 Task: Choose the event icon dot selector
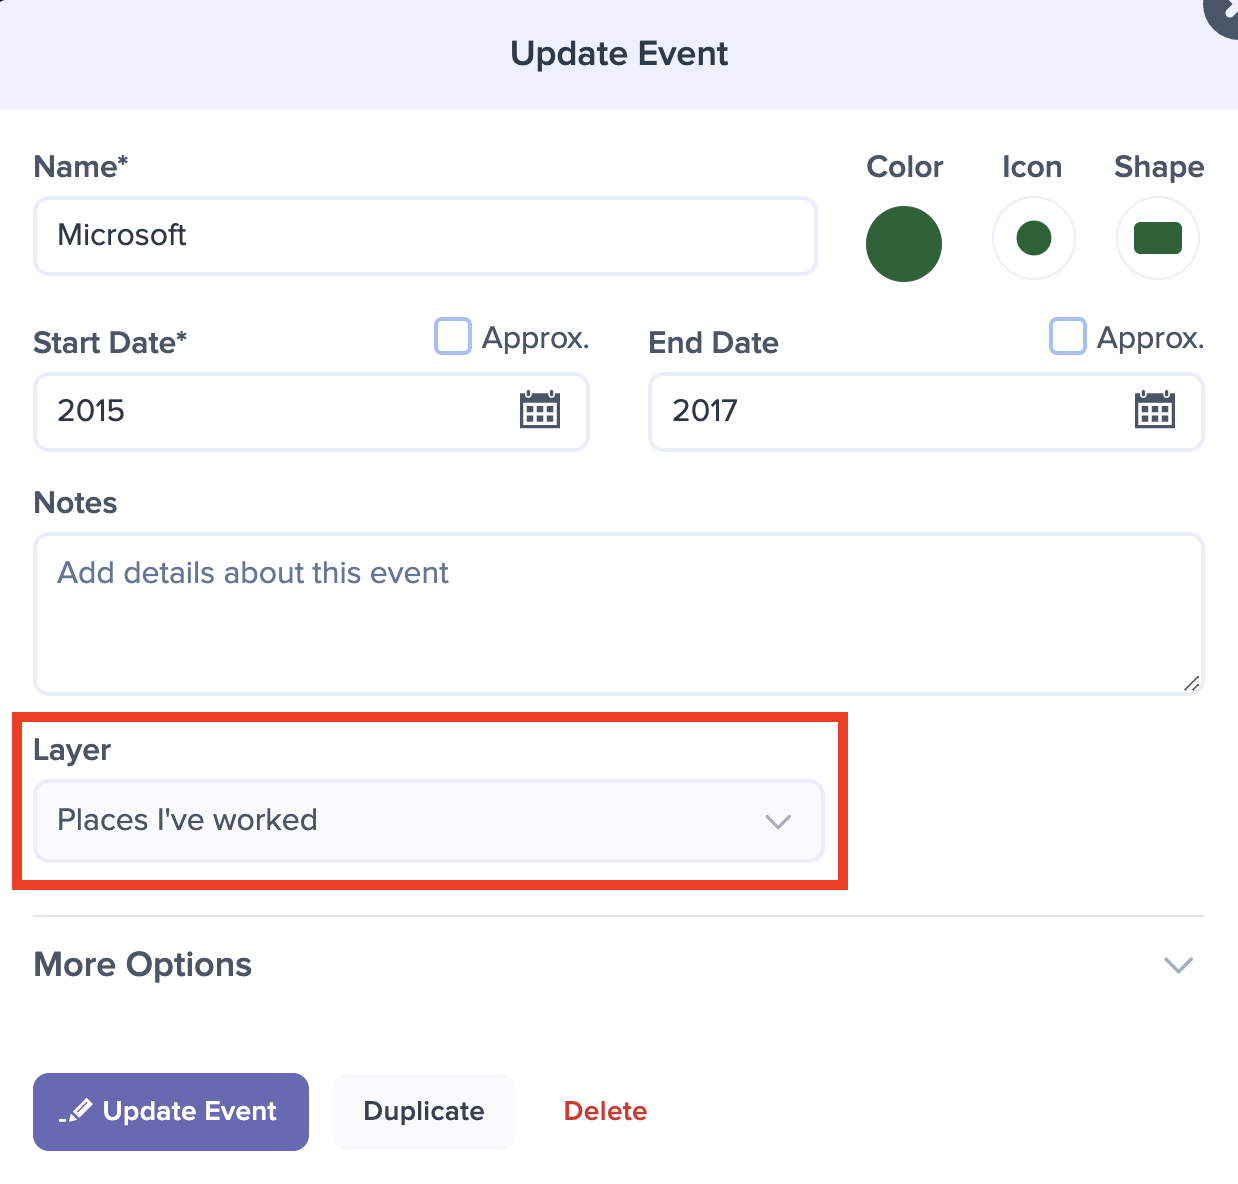coord(1034,238)
